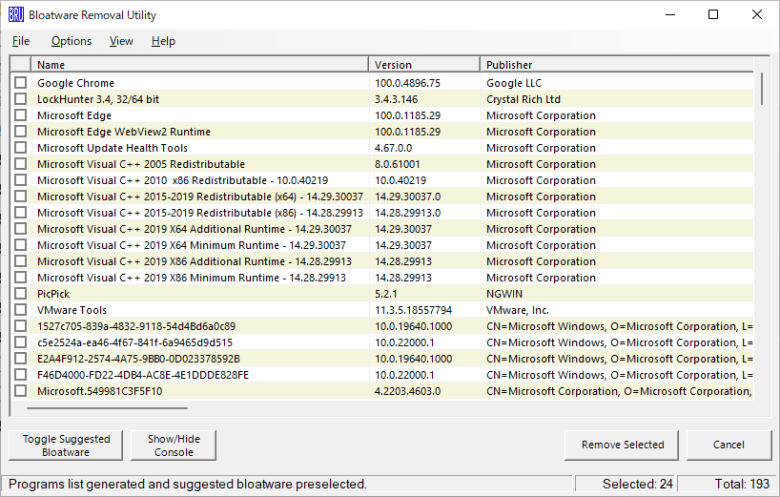Screen dimensions: 780x497
Task: Click version 100.0.4896.75 cell
Action: tap(407, 83)
